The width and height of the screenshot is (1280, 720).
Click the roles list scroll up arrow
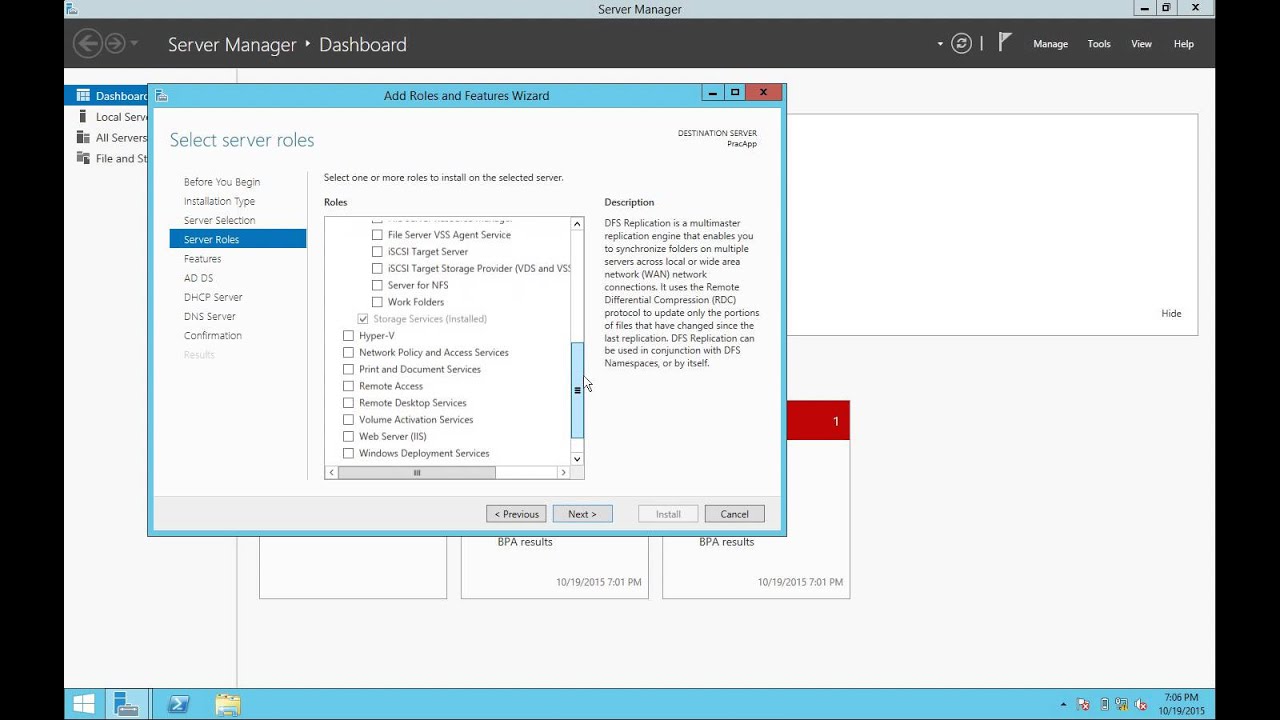click(x=577, y=224)
